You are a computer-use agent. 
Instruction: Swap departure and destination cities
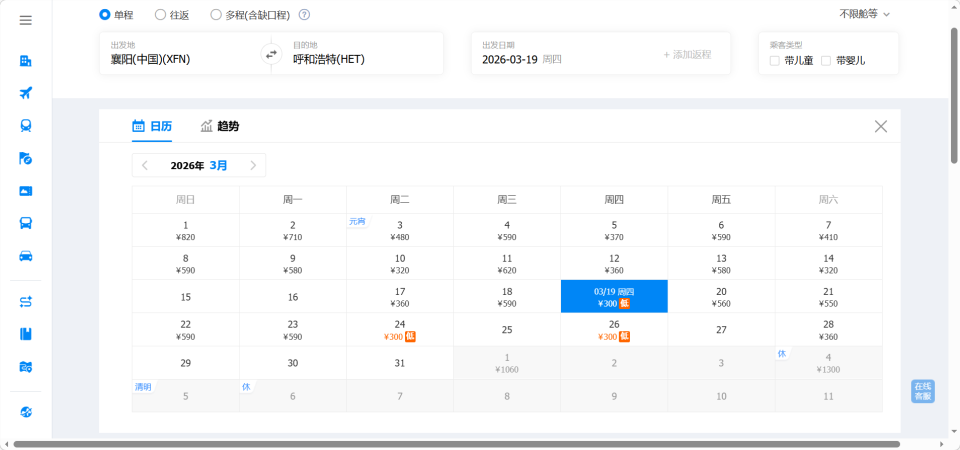coord(271,54)
